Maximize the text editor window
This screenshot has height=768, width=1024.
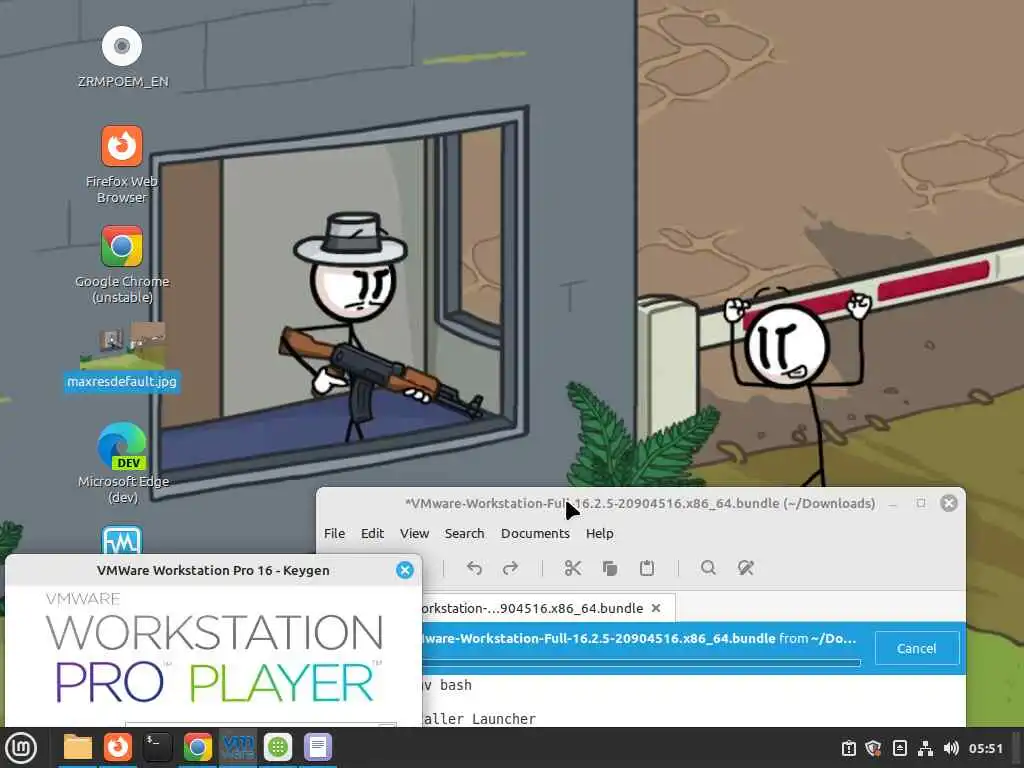point(921,503)
